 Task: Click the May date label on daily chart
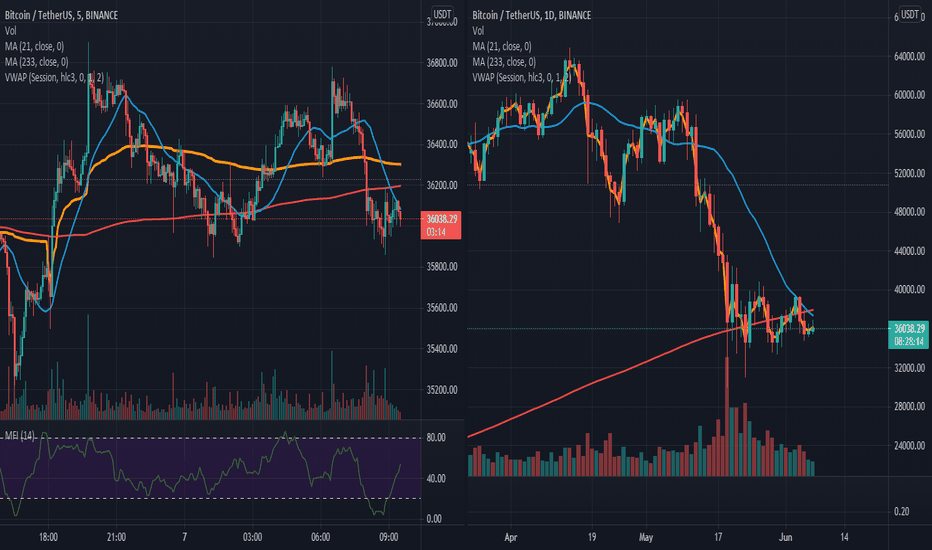pos(646,538)
